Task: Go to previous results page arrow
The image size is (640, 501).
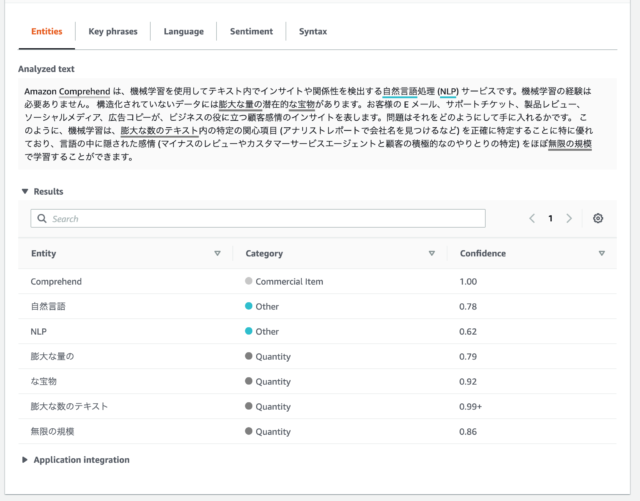Action: (532, 218)
